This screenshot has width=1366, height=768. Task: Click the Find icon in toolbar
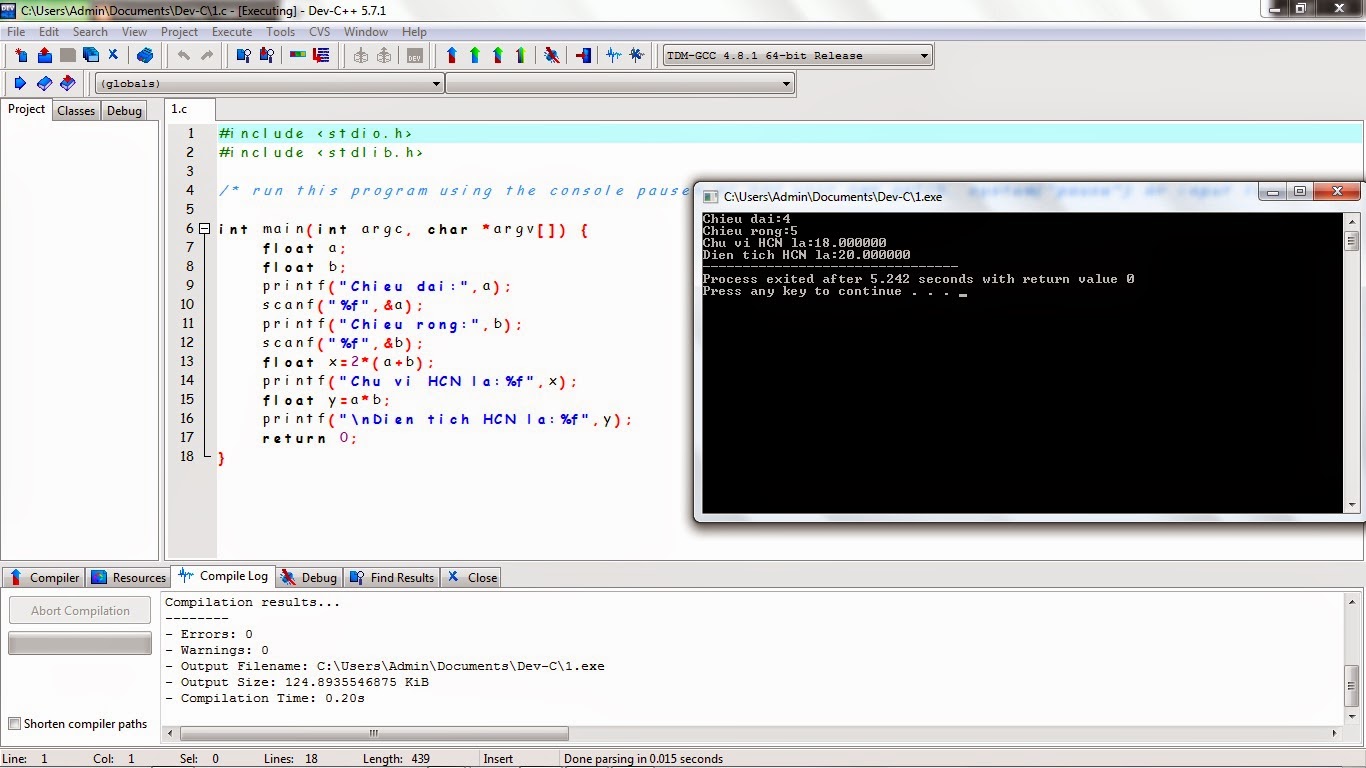[x=243, y=56]
